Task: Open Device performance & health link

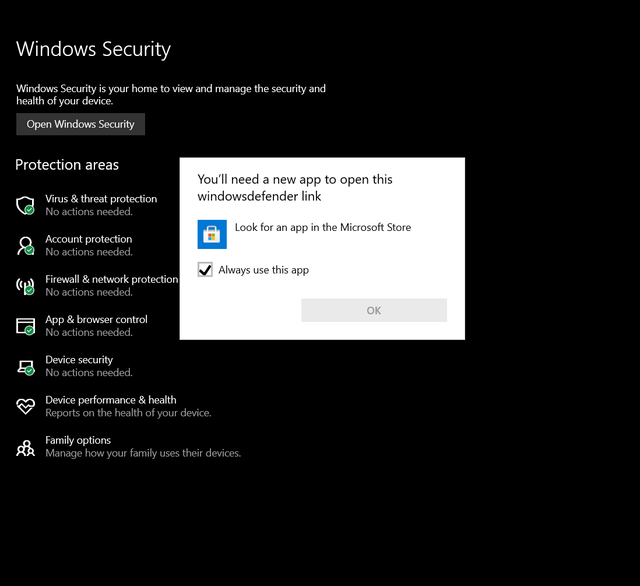Action: (111, 400)
